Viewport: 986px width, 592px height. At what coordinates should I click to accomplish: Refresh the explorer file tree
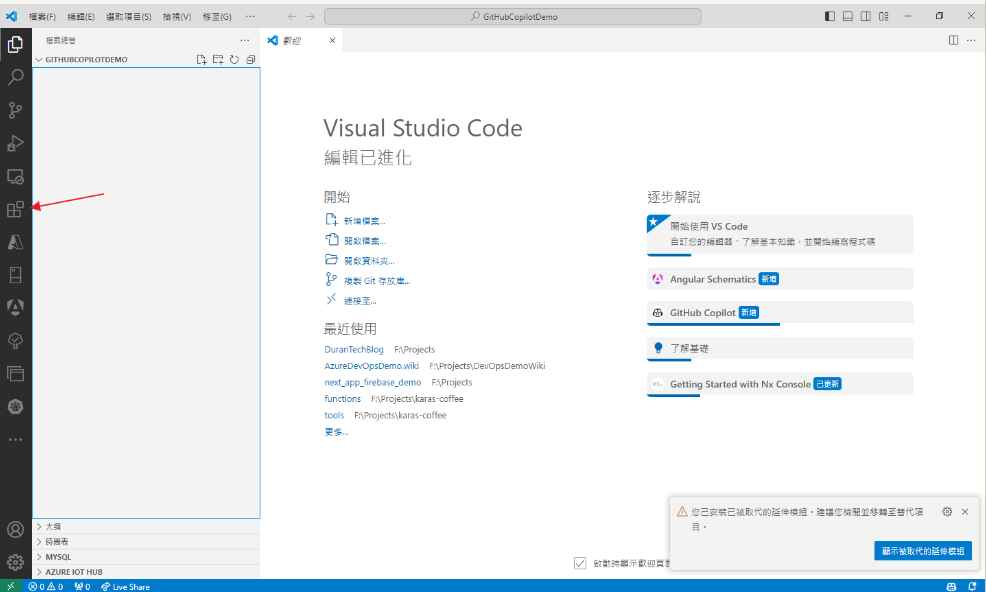click(x=234, y=59)
